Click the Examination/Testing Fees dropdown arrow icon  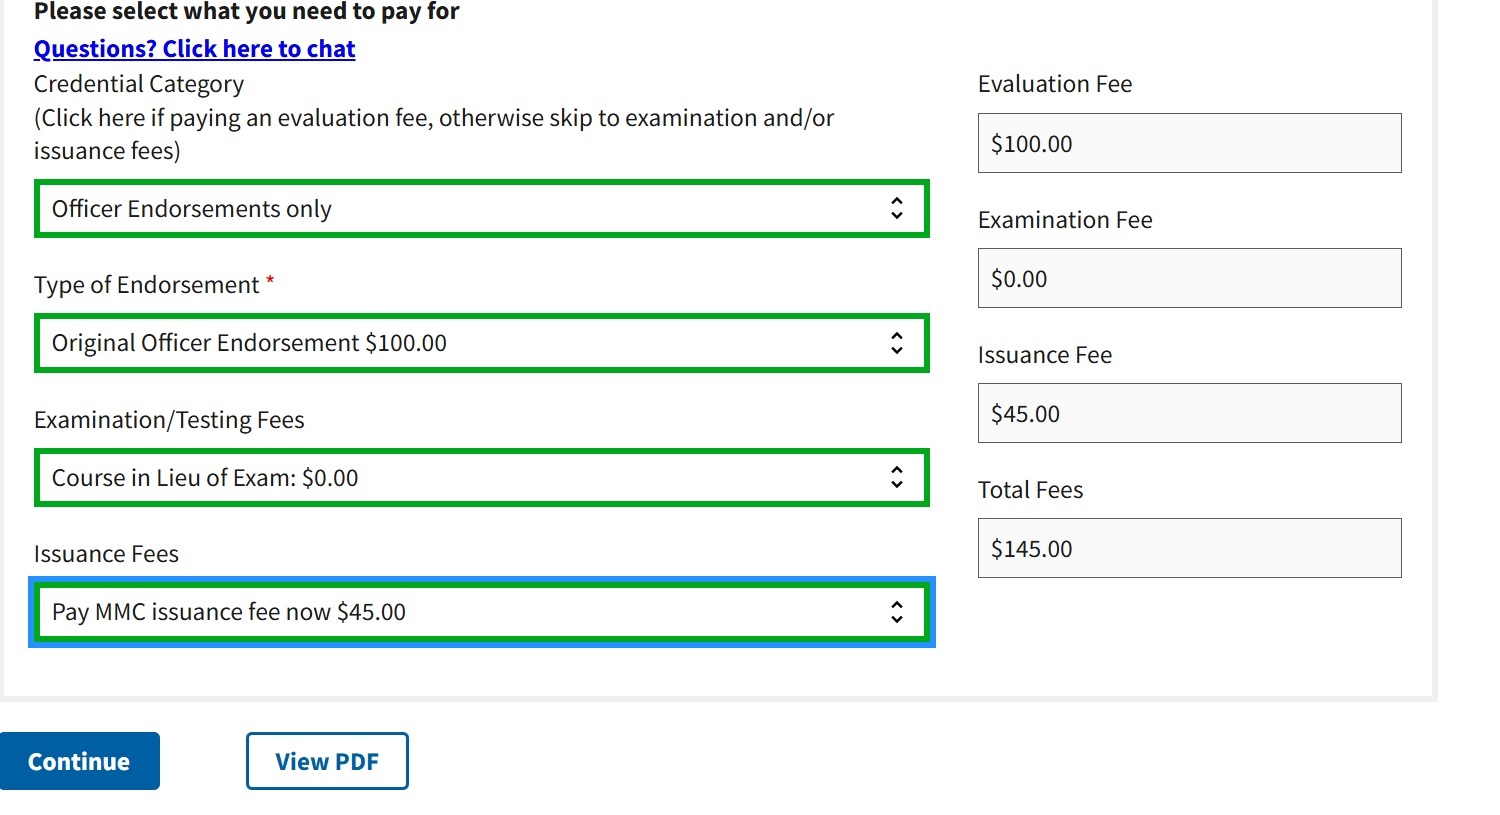[897, 477]
